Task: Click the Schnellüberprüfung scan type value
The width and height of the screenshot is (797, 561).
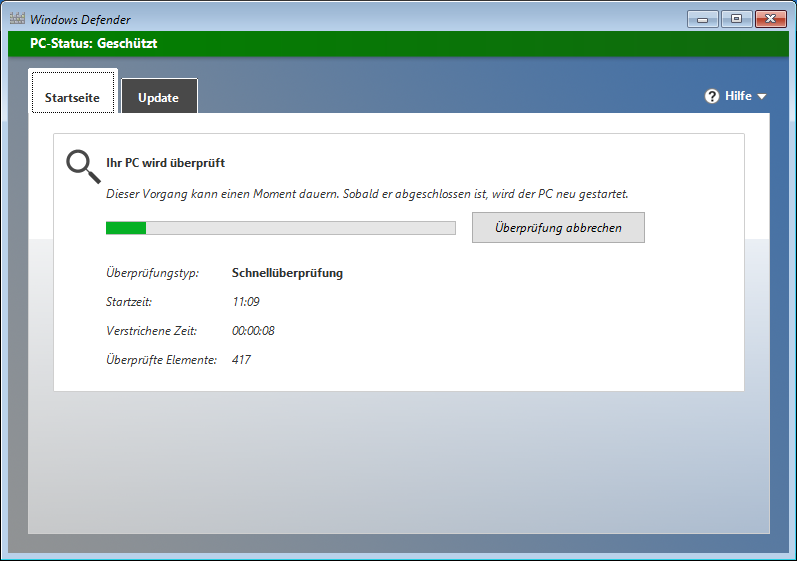Action: click(x=287, y=273)
